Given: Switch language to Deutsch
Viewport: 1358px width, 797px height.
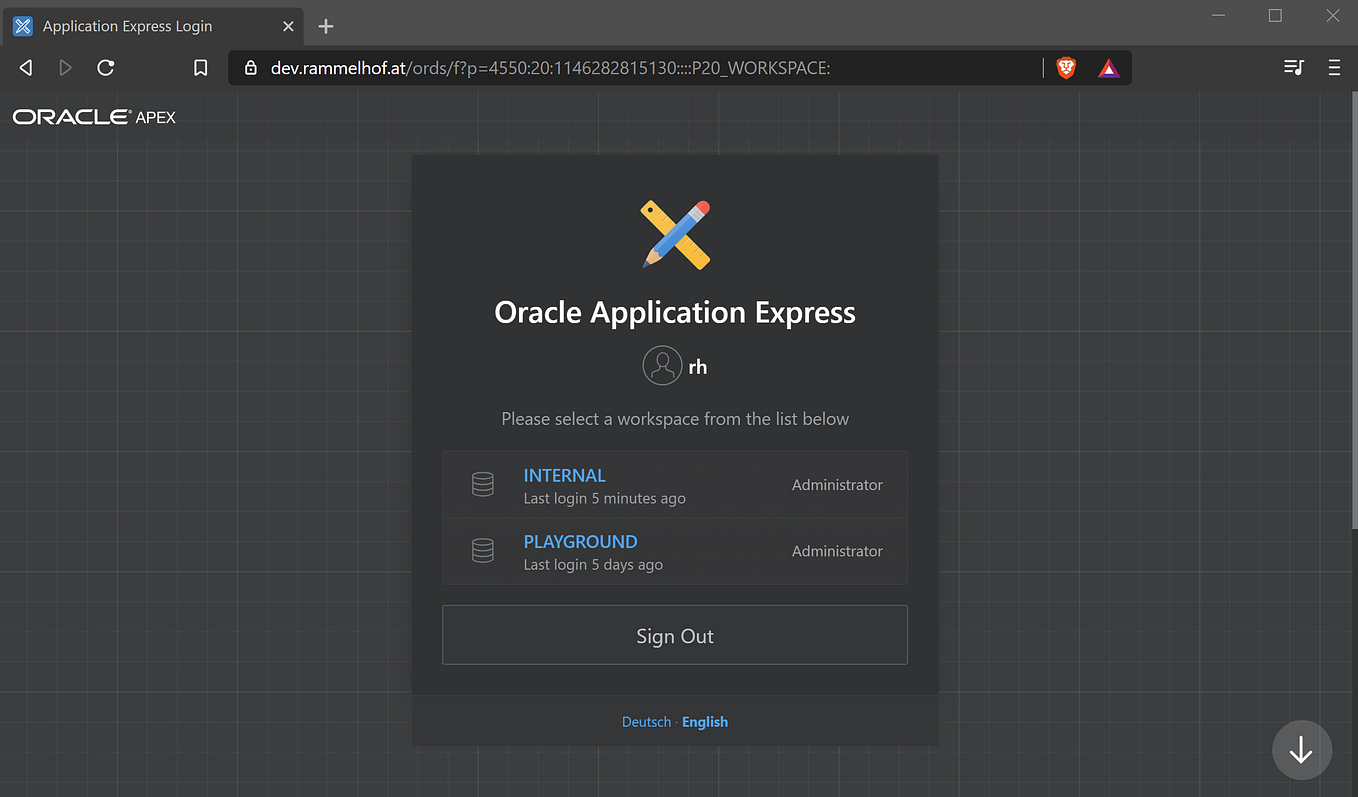Looking at the screenshot, I should pyautogui.click(x=646, y=721).
